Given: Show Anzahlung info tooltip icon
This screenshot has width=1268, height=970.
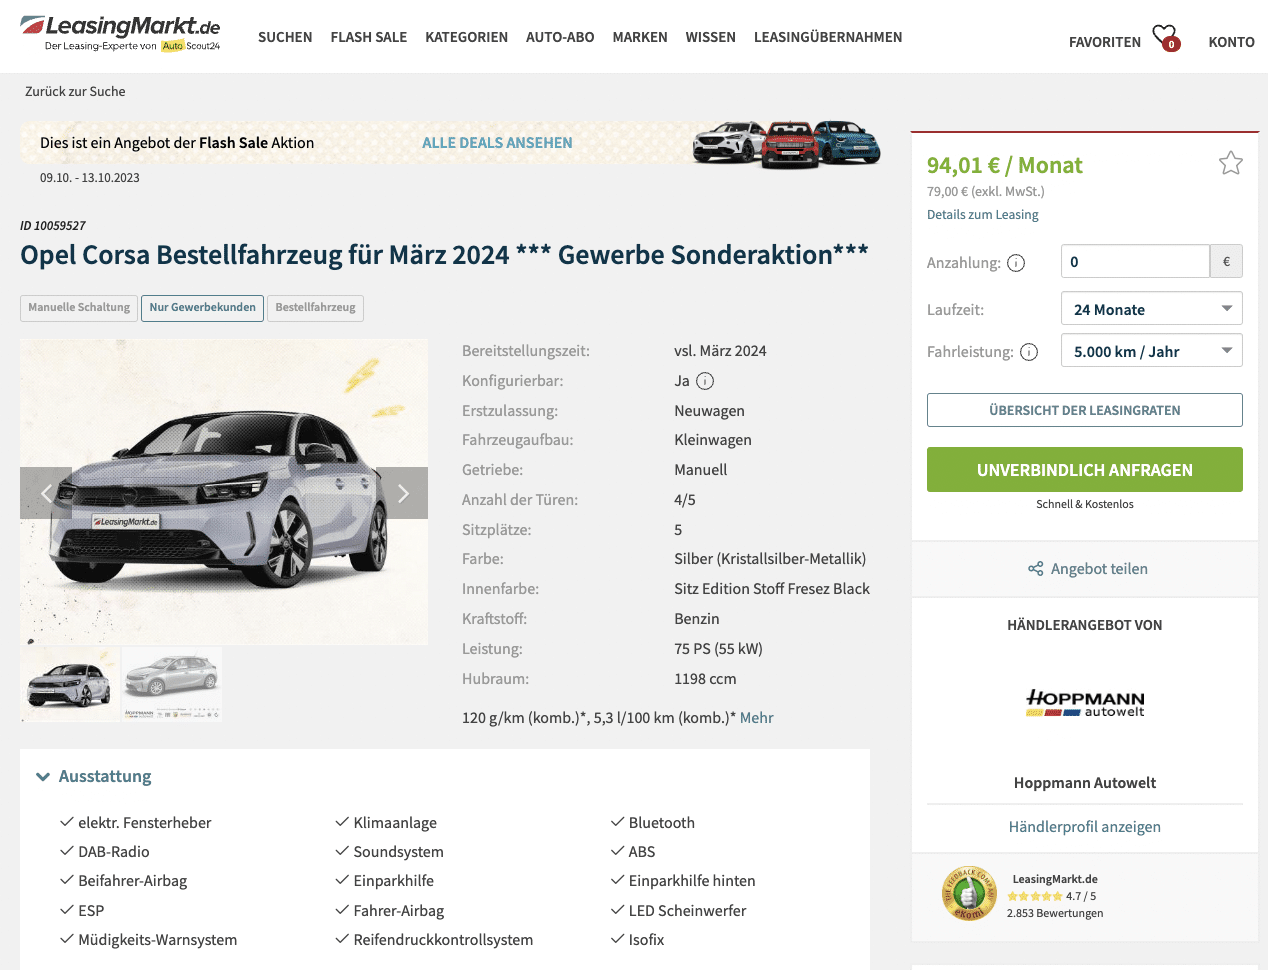Looking at the screenshot, I should [x=1016, y=263].
